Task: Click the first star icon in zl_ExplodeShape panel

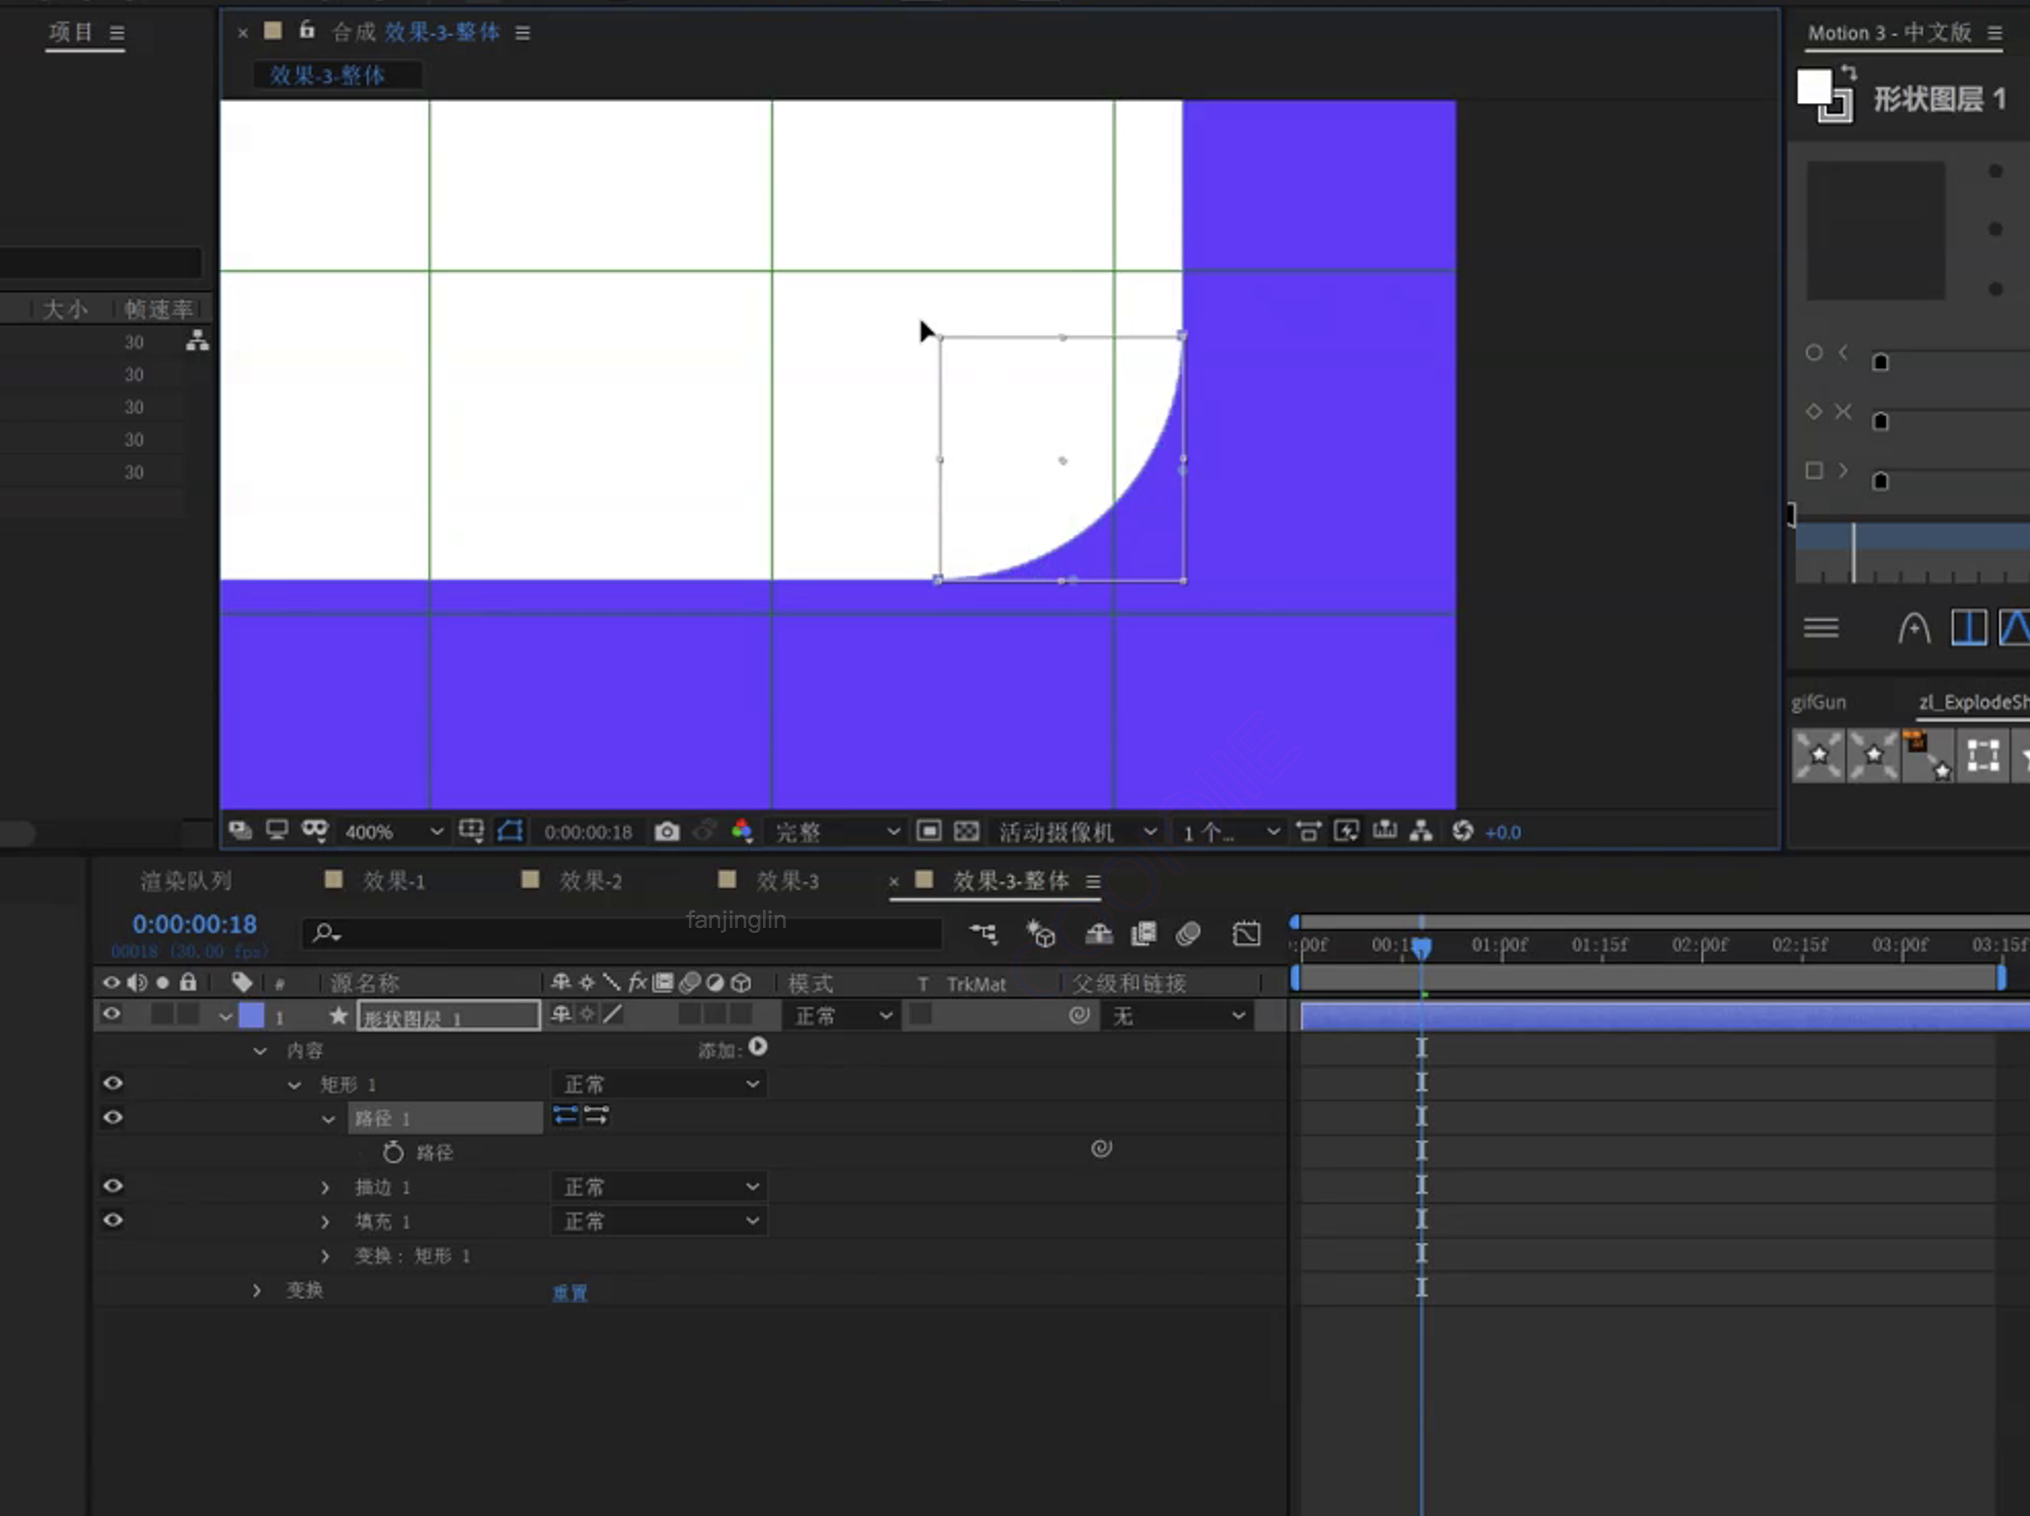Action: coord(1818,755)
